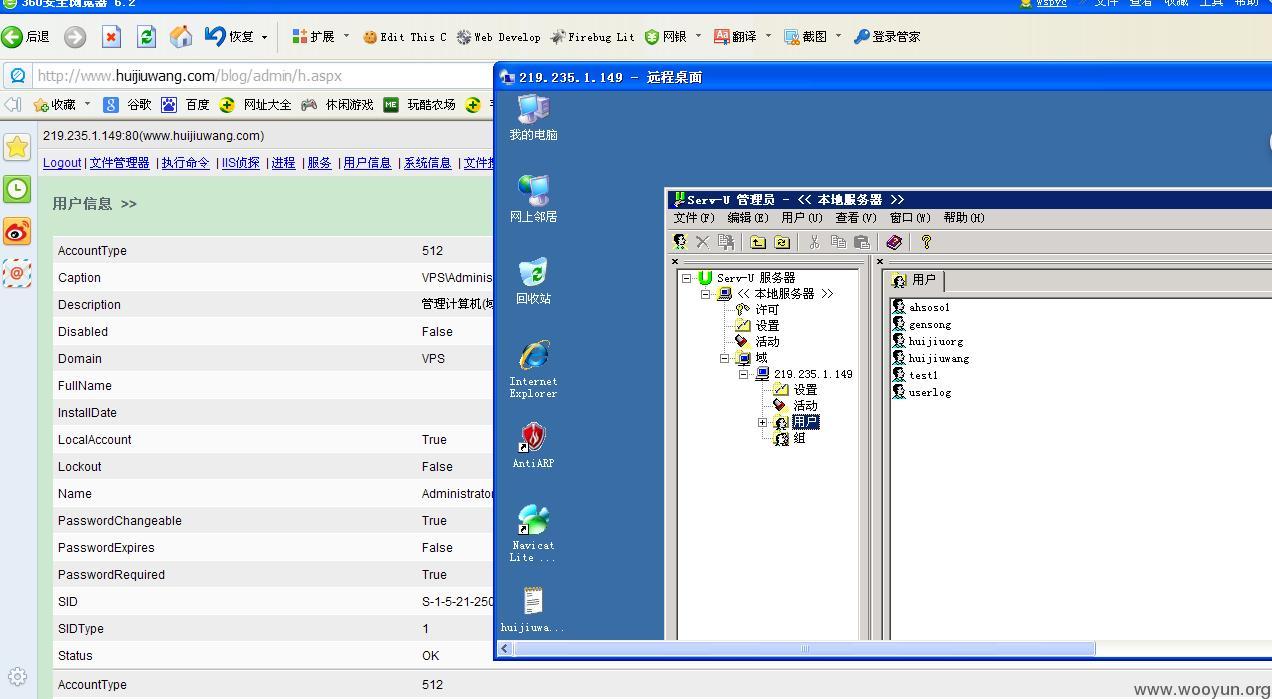This screenshot has height=699, width=1272.
Task: Open the 谷歌 bookmark
Action: (x=128, y=105)
